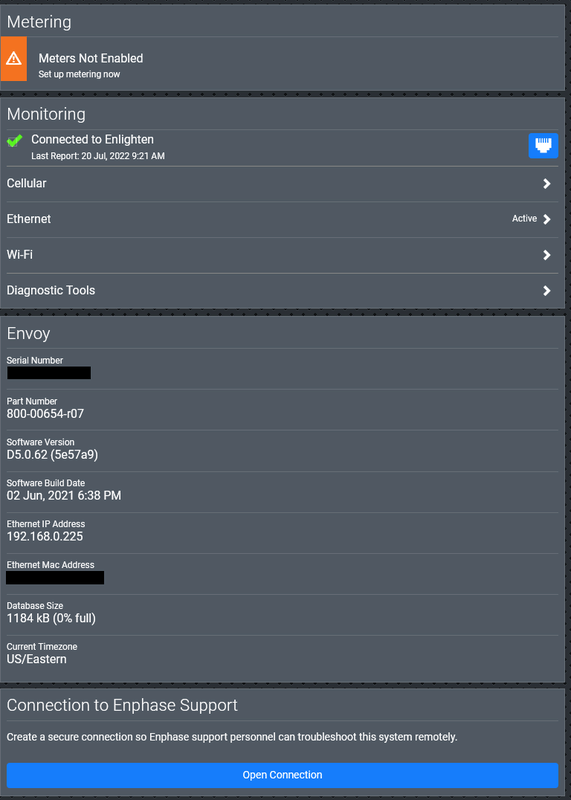The height and width of the screenshot is (800, 571).
Task: Click the Current Timezone US/Eastern value
Action: [x=36, y=659]
